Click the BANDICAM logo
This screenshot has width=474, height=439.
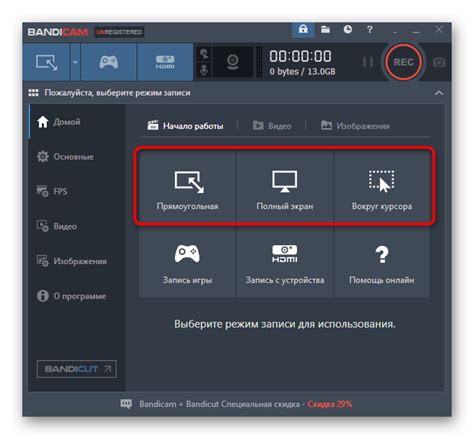pos(58,32)
